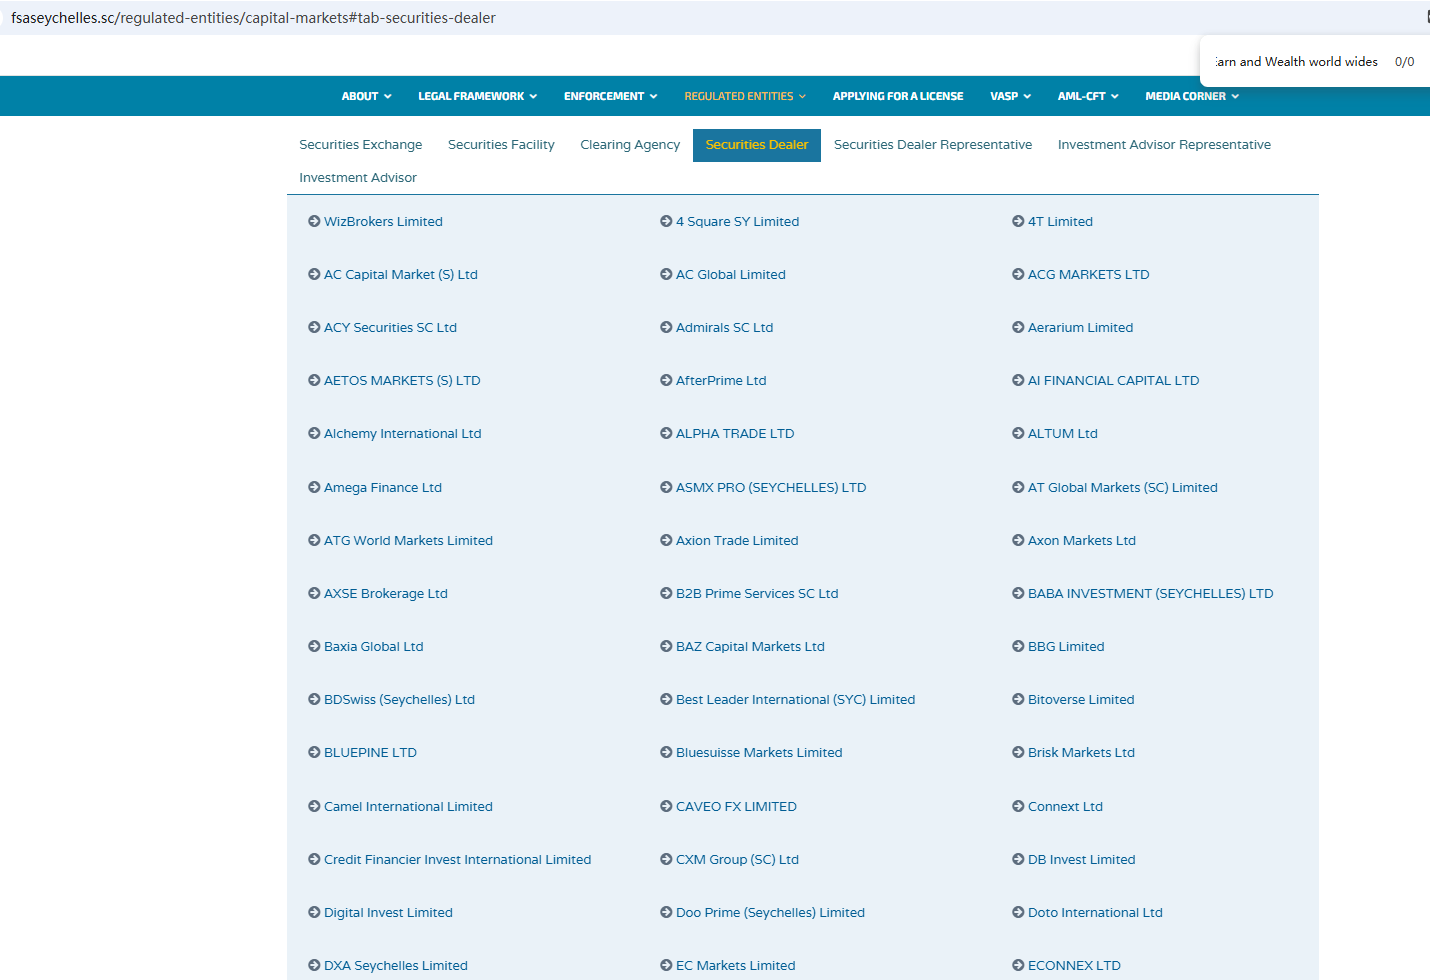Click the arrow icon beside Admirals SC Ltd
This screenshot has width=1430, height=980.
click(666, 327)
